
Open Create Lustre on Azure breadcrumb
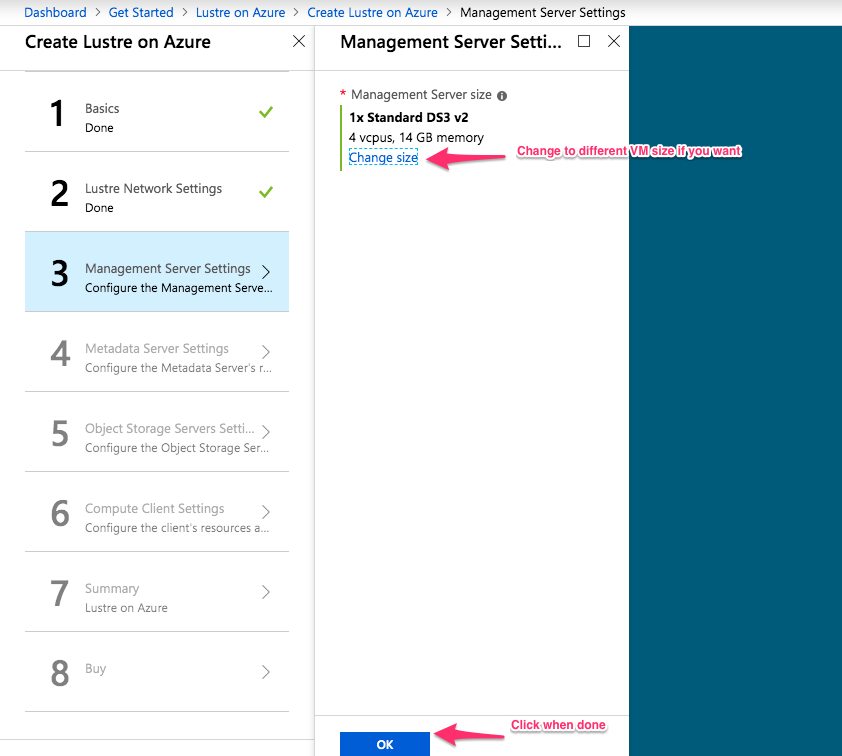(372, 12)
